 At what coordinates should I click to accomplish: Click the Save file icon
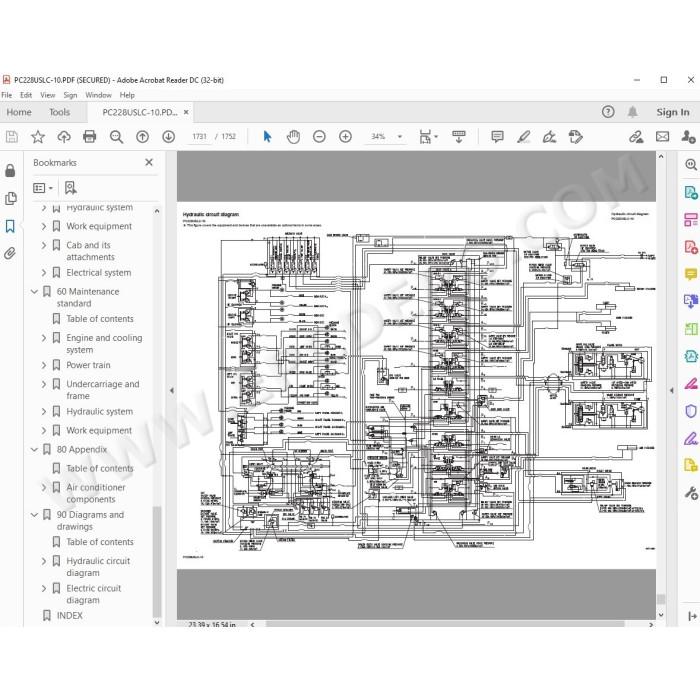click(12, 137)
